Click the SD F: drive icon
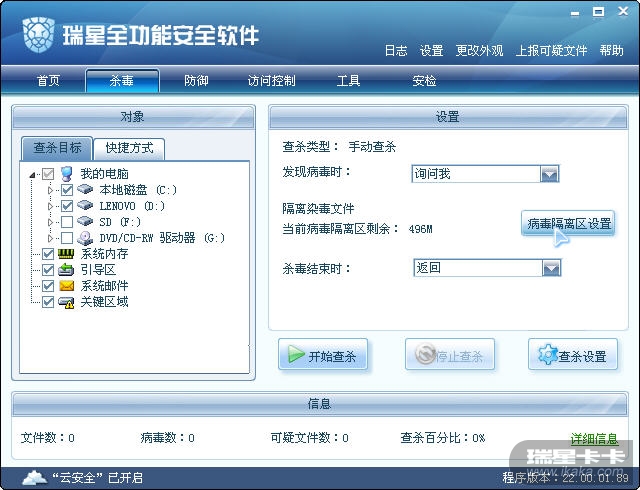 tap(85, 221)
